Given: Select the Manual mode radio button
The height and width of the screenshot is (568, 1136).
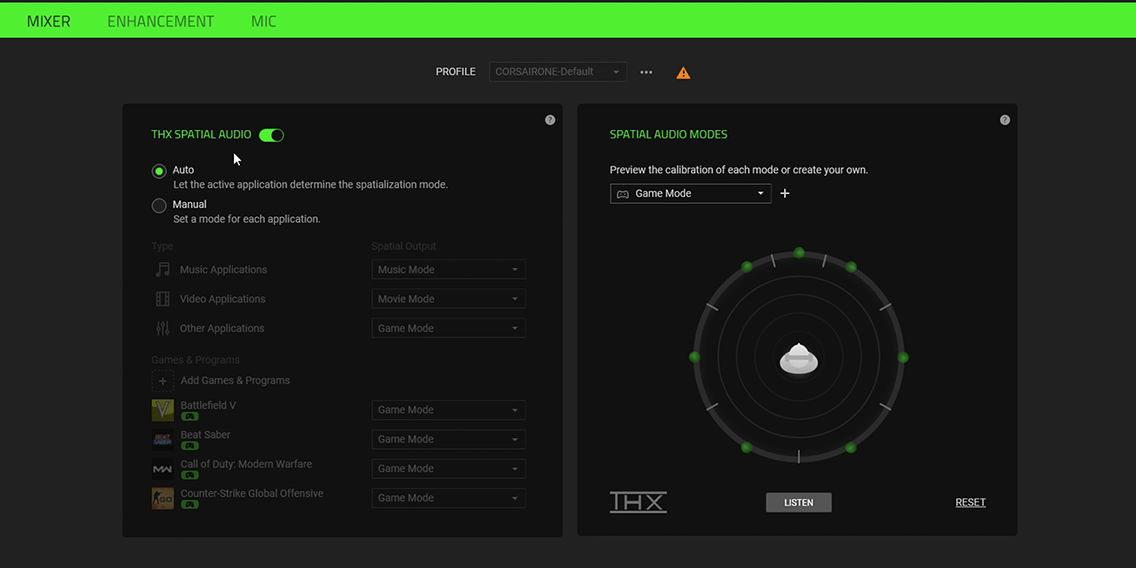Looking at the screenshot, I should (159, 206).
